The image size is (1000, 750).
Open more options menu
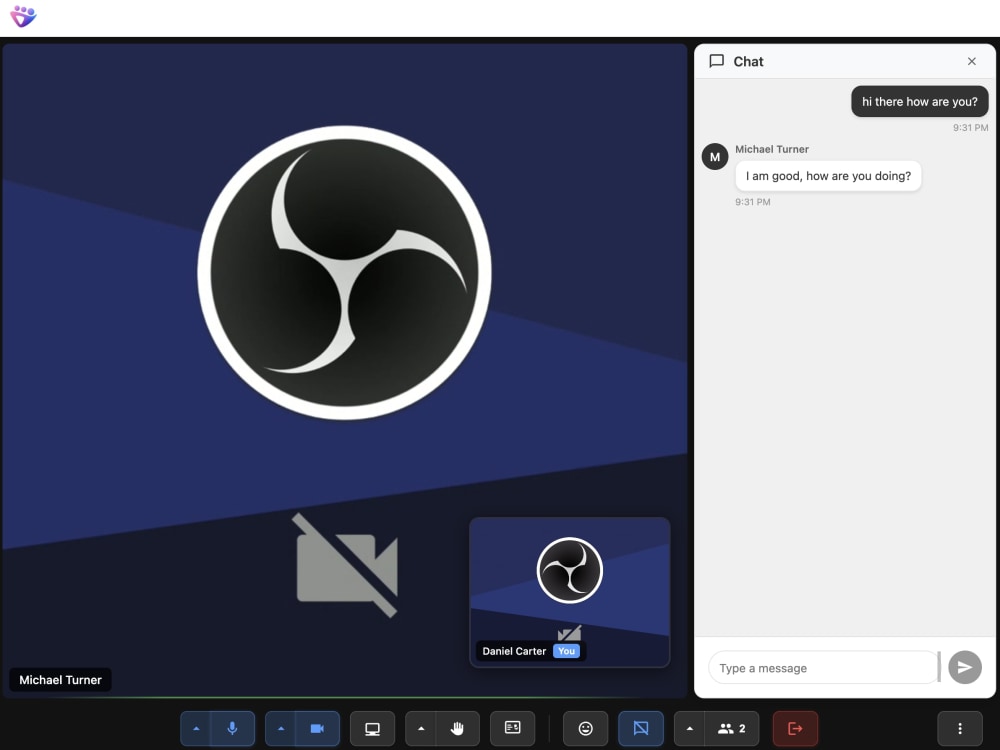(x=960, y=728)
